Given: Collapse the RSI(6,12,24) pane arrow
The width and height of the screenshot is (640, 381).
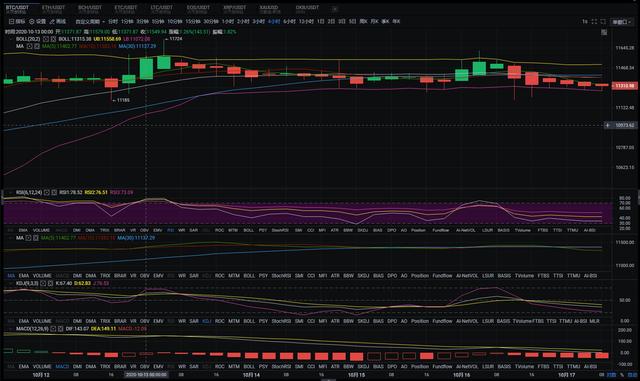Looking at the screenshot, I should [11, 192].
